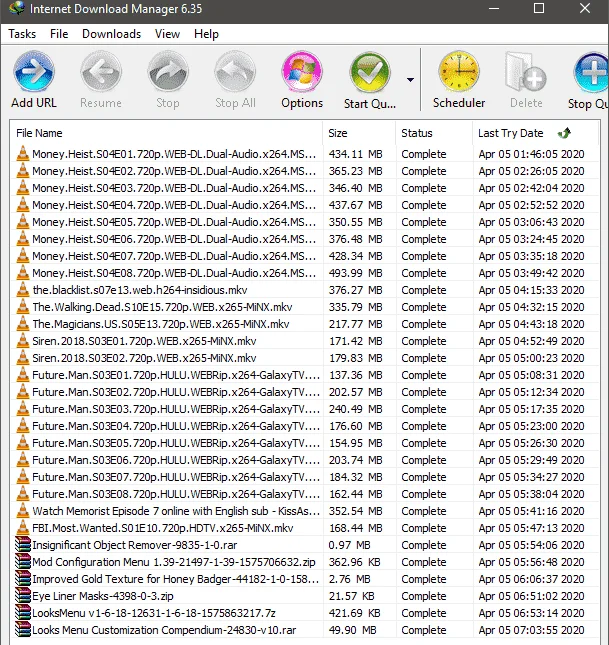The height and width of the screenshot is (645, 609).
Task: Click date Apr 05 05:41:16 2020
Action: pos(531,511)
